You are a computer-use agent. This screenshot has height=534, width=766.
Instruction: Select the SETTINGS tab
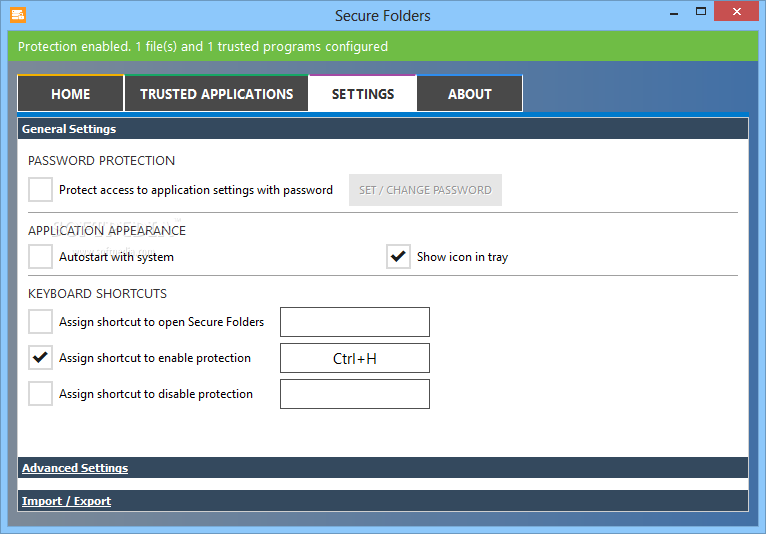click(362, 93)
